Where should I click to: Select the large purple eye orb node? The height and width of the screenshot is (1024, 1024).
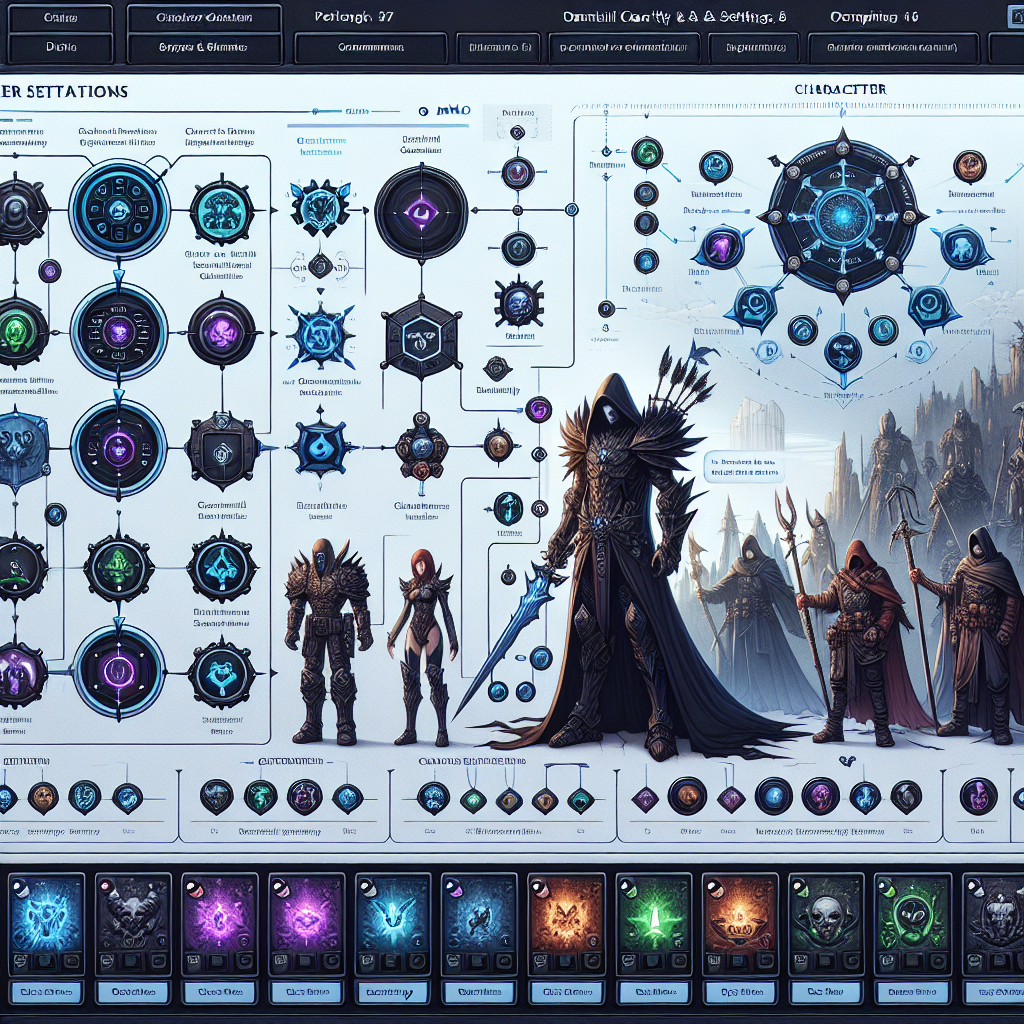[x=421, y=214]
